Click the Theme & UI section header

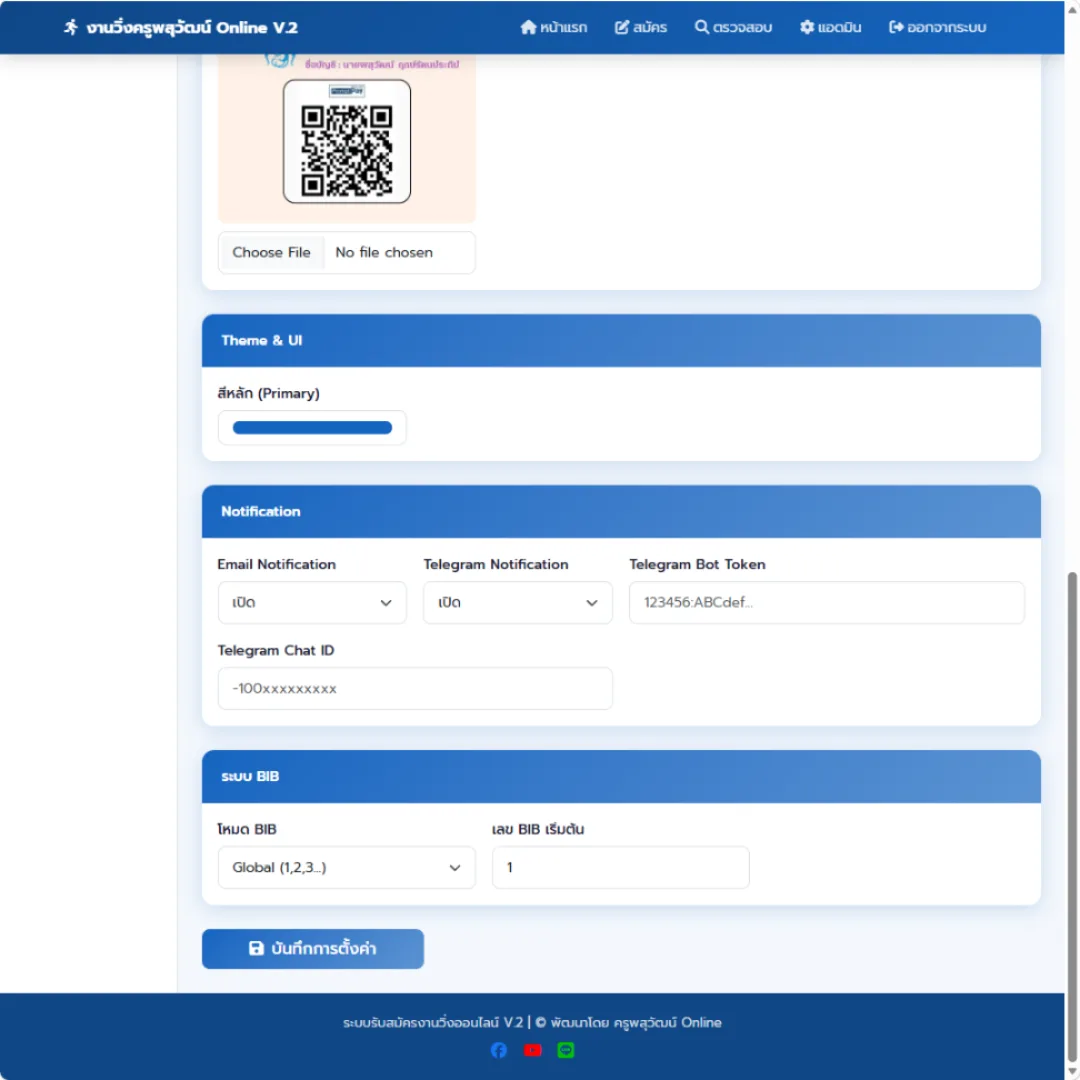pos(621,341)
